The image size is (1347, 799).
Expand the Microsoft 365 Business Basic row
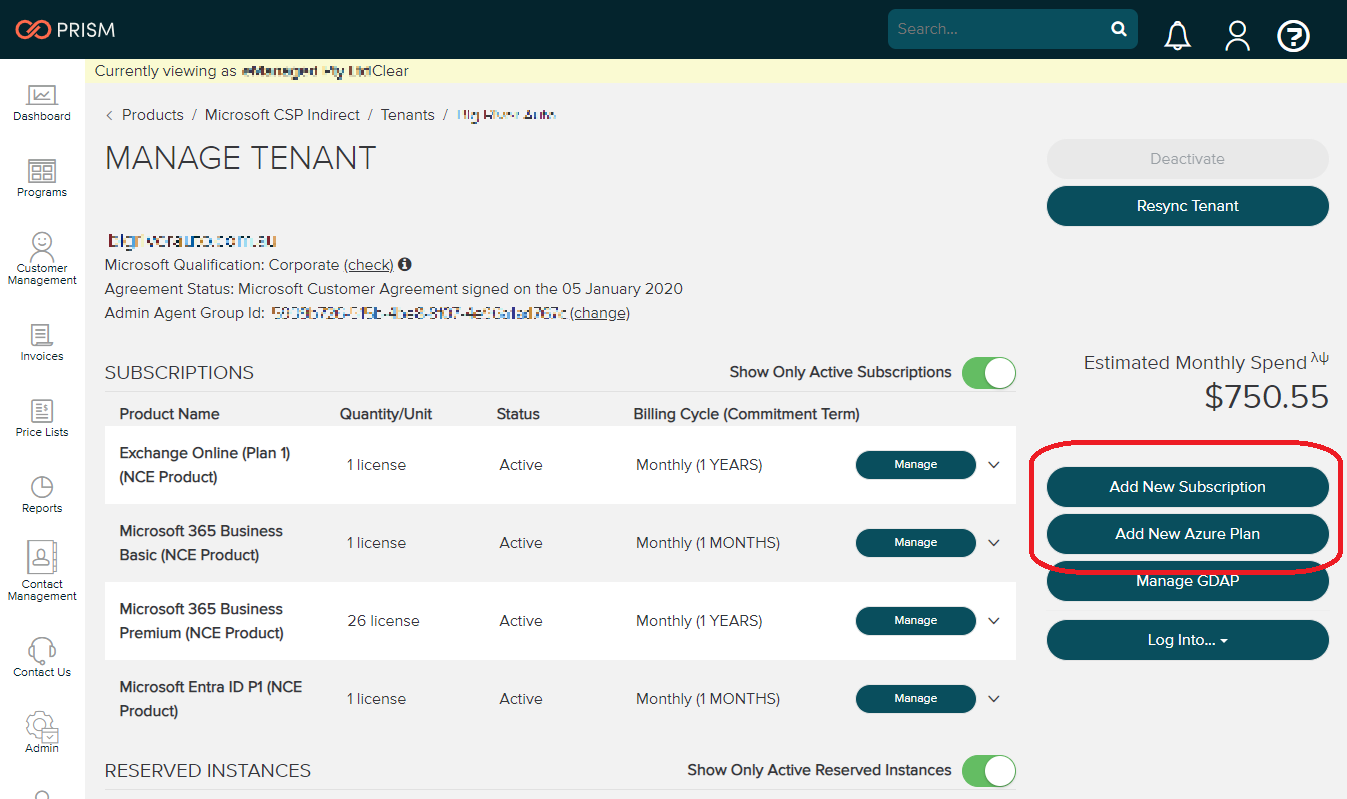[993, 543]
